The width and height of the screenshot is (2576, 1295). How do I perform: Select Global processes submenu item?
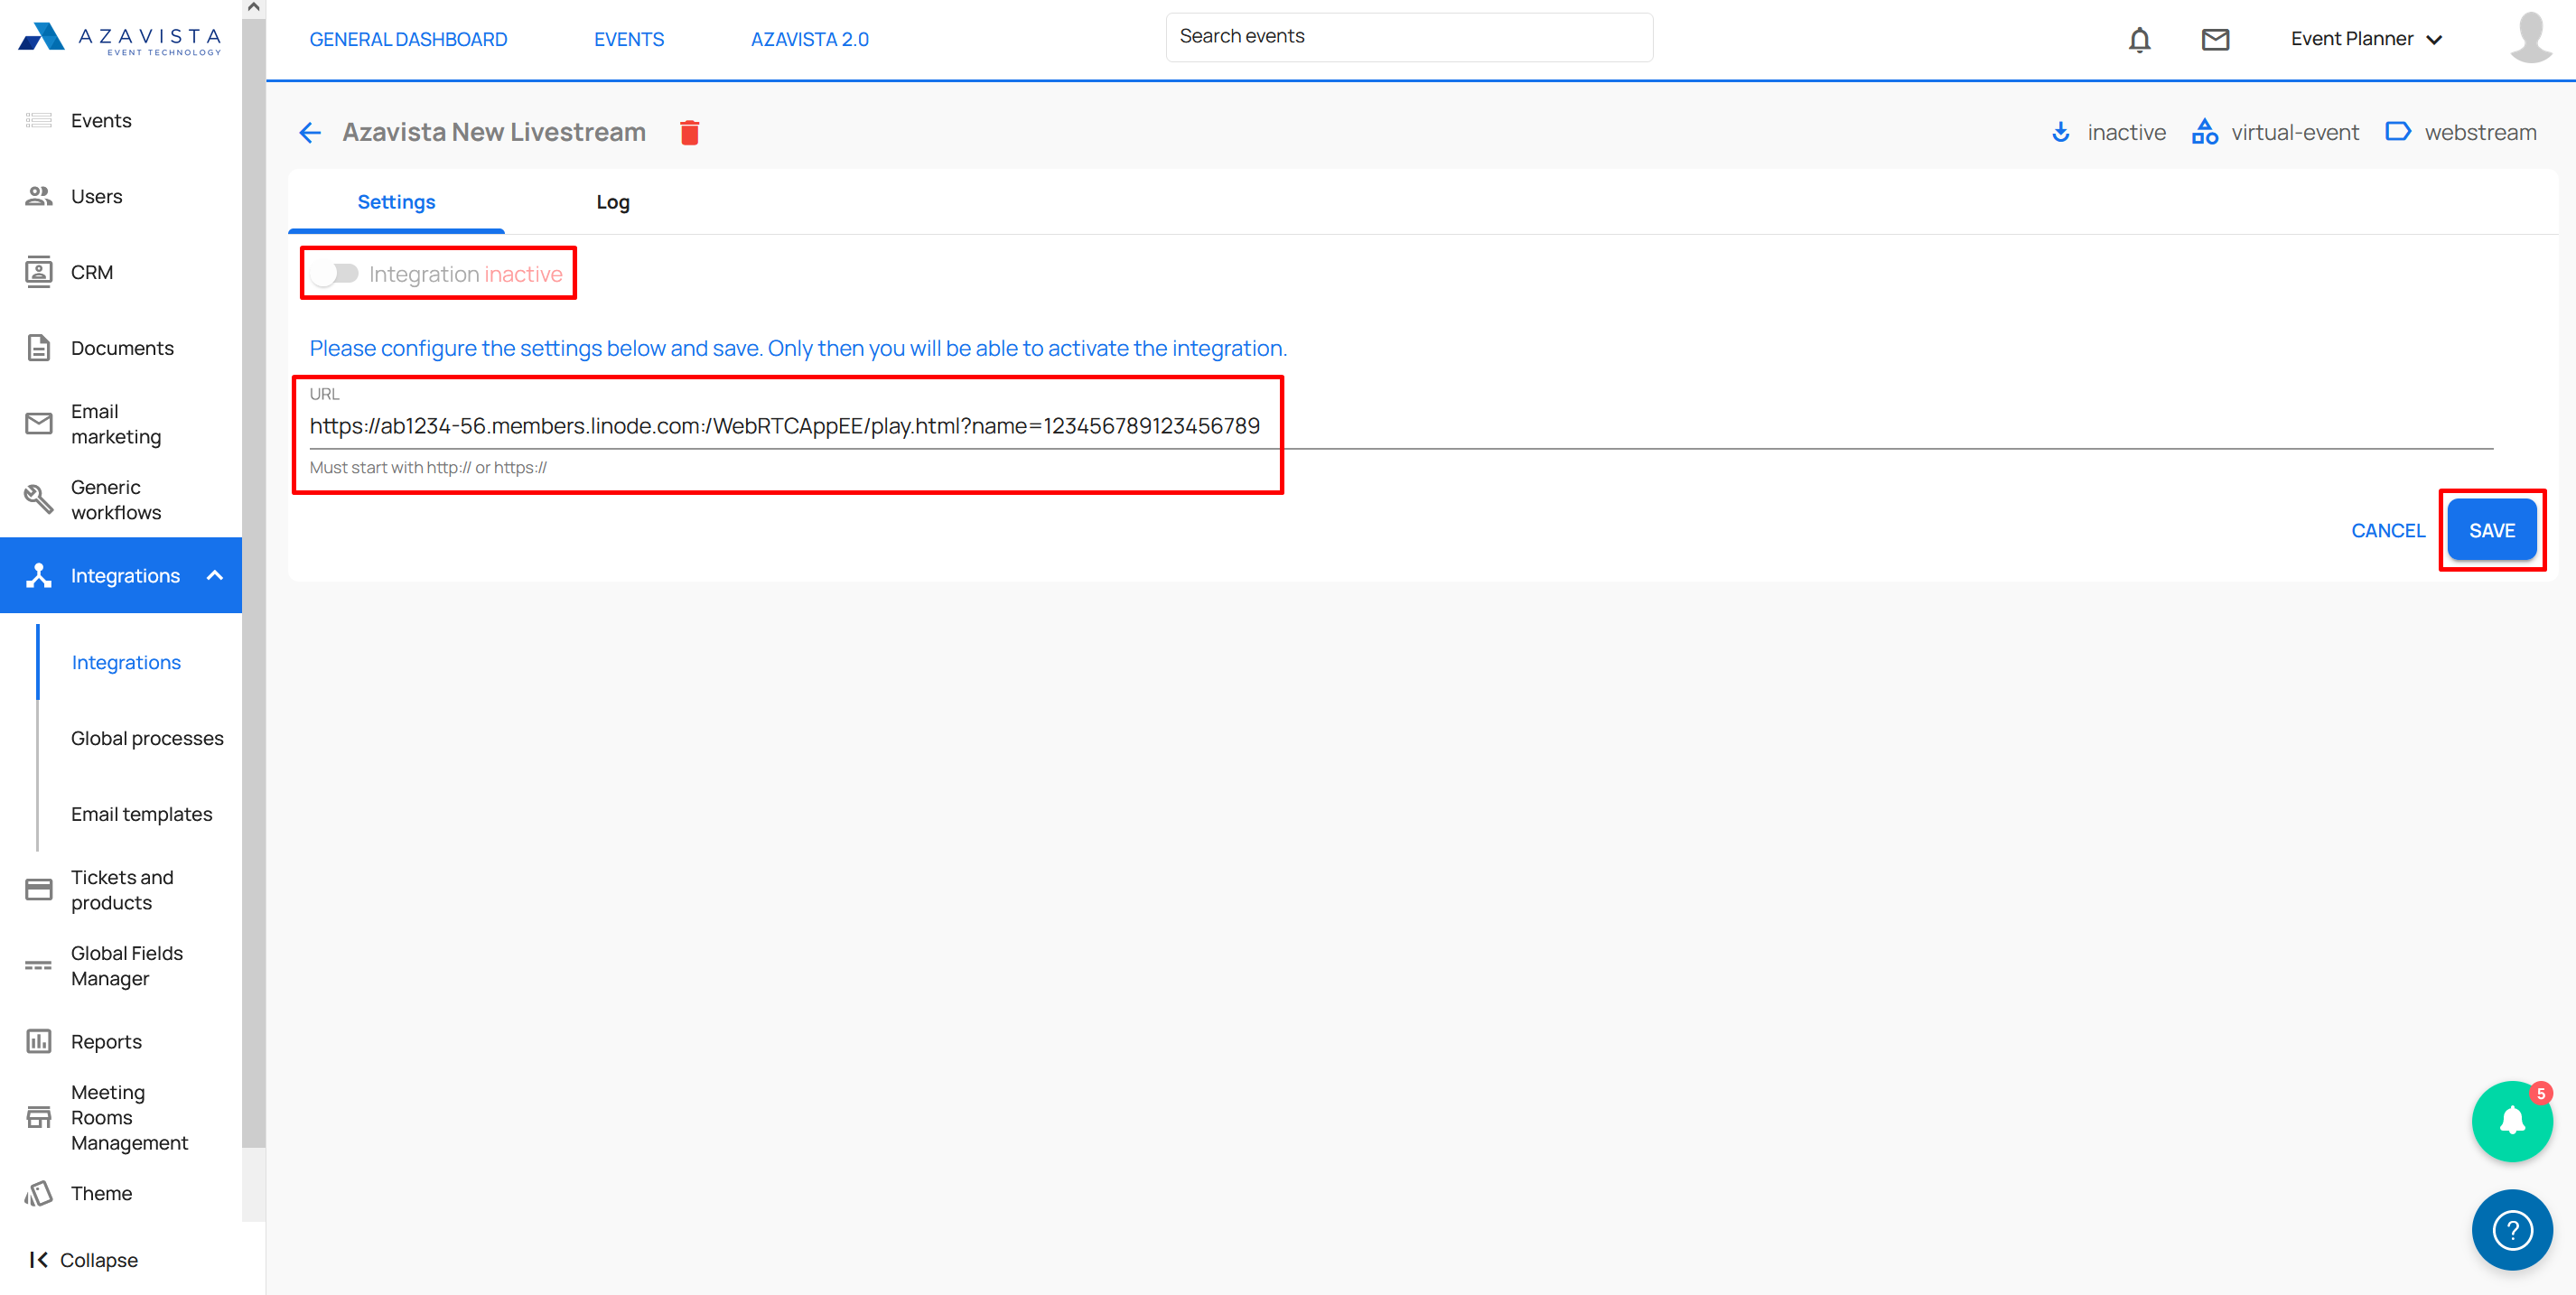pos(147,738)
